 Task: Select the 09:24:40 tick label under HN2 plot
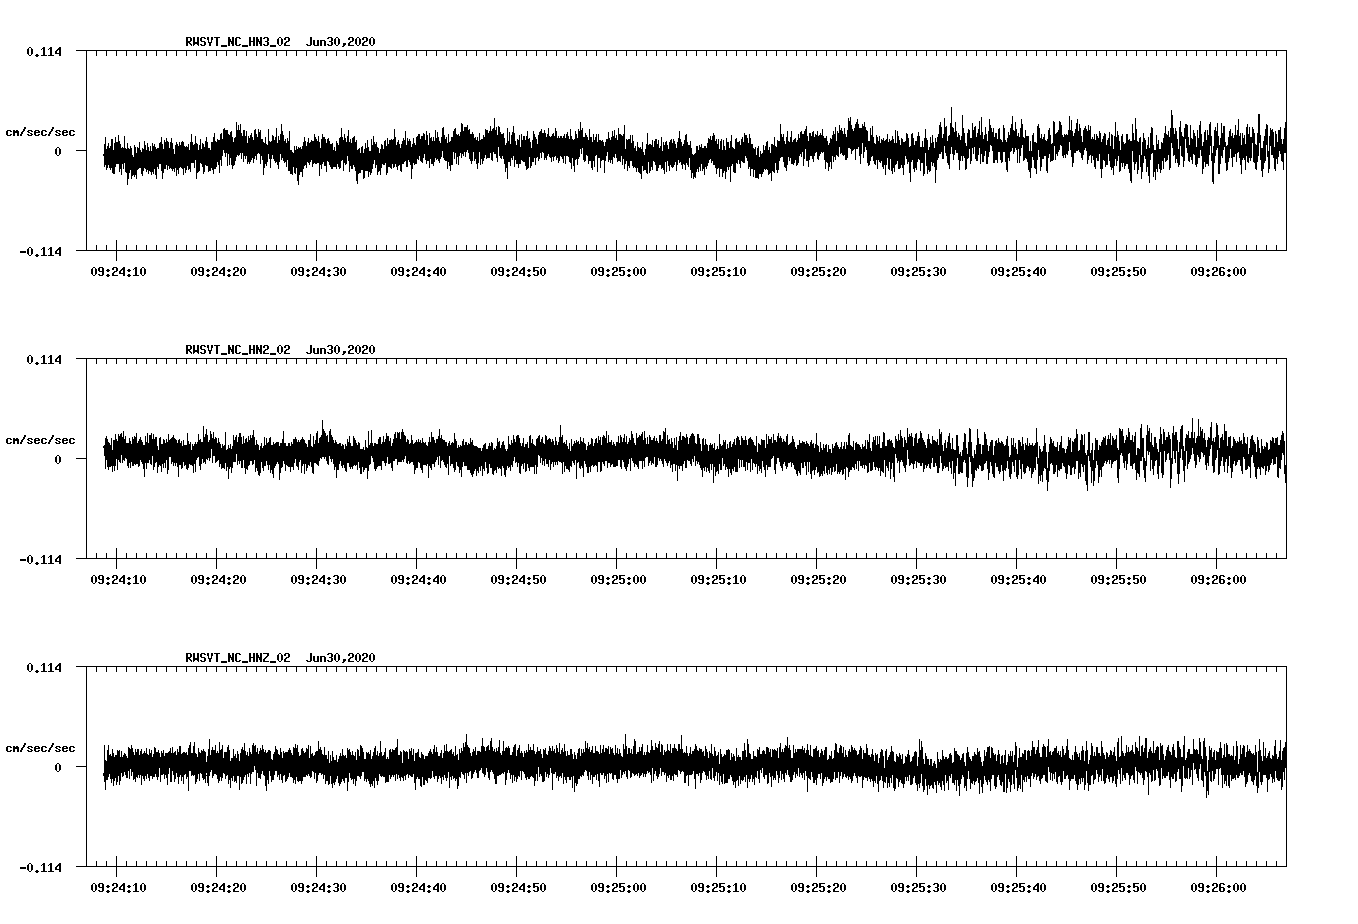click(x=418, y=579)
